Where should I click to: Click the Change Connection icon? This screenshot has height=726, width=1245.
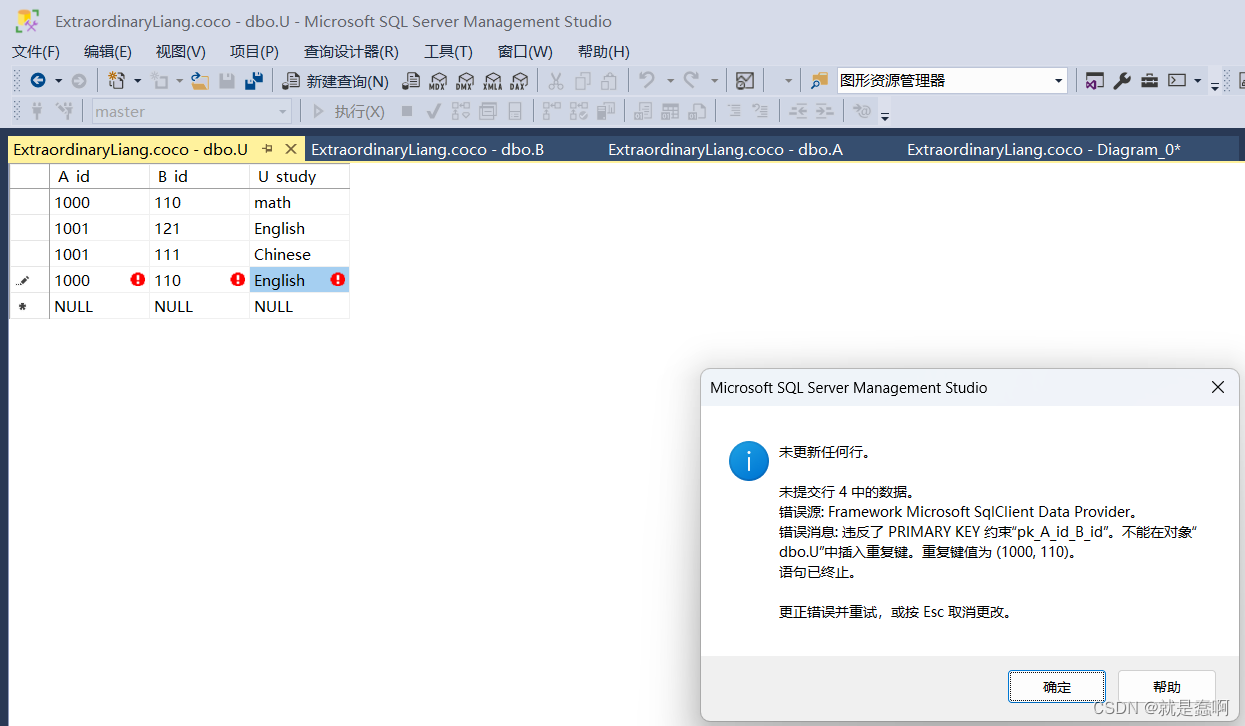click(65, 111)
